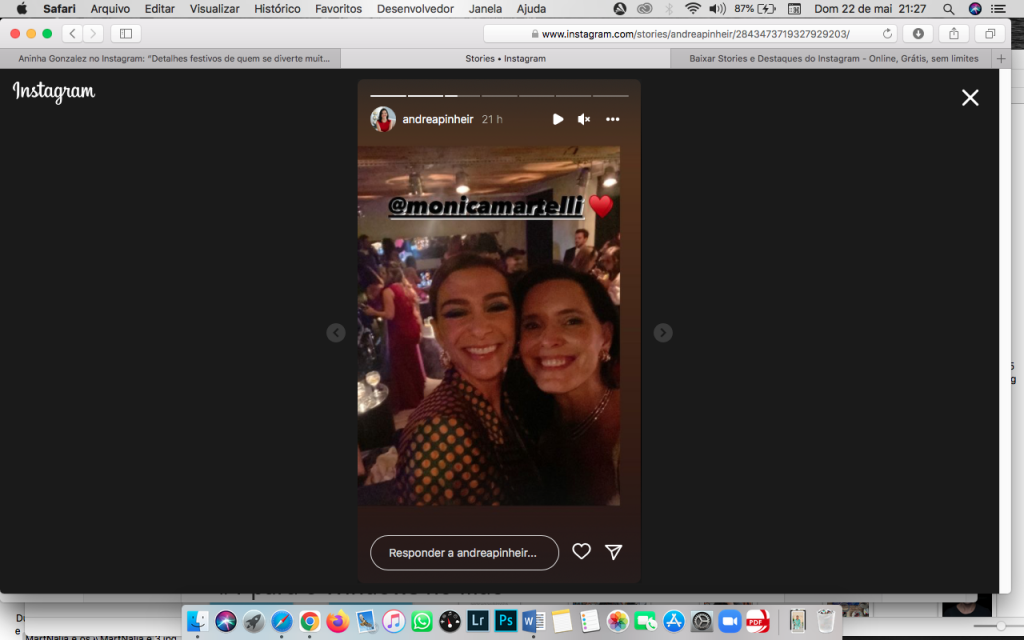Open the Safari share menu
The width and height of the screenshot is (1024, 640).
coord(953,33)
